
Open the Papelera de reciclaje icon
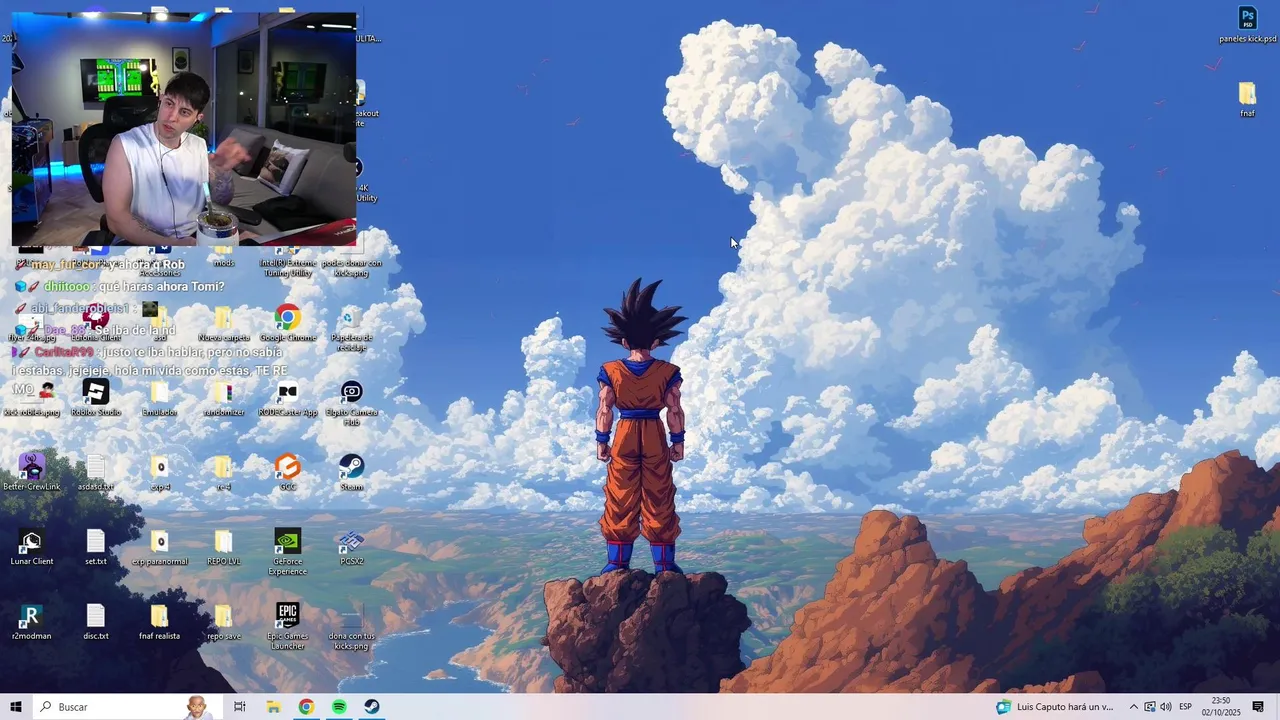coord(351,328)
